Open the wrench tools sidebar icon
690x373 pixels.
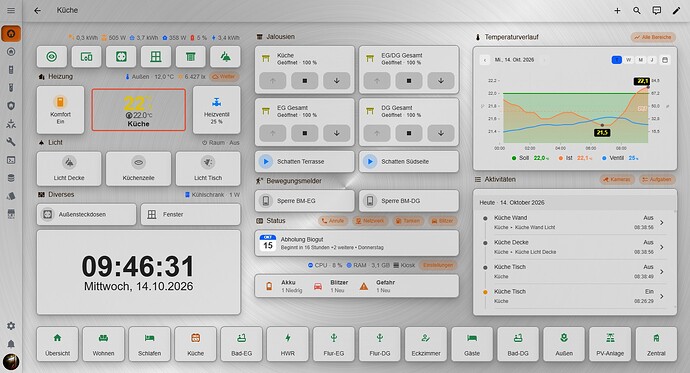point(11,142)
